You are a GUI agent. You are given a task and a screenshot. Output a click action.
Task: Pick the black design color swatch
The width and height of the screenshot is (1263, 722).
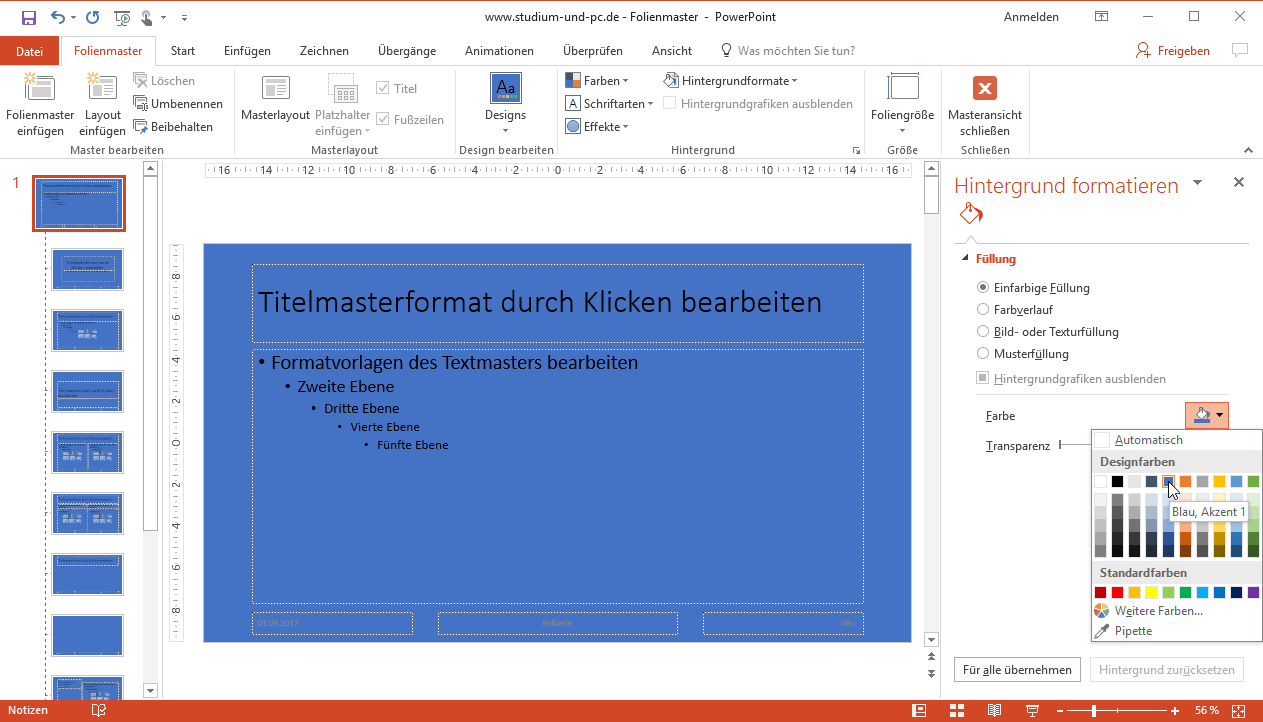click(x=1118, y=481)
